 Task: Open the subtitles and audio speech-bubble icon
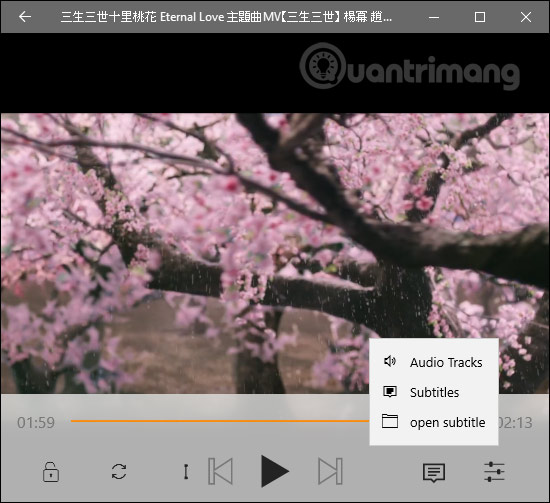point(434,472)
